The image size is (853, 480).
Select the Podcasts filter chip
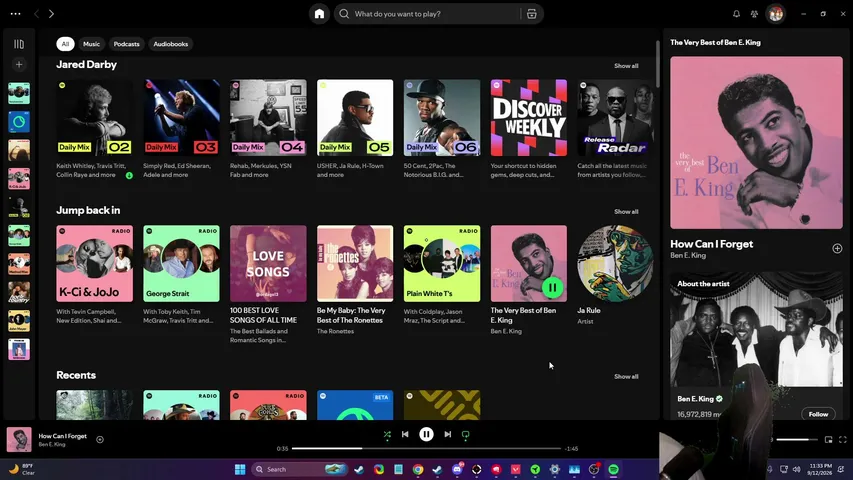[x=126, y=44]
